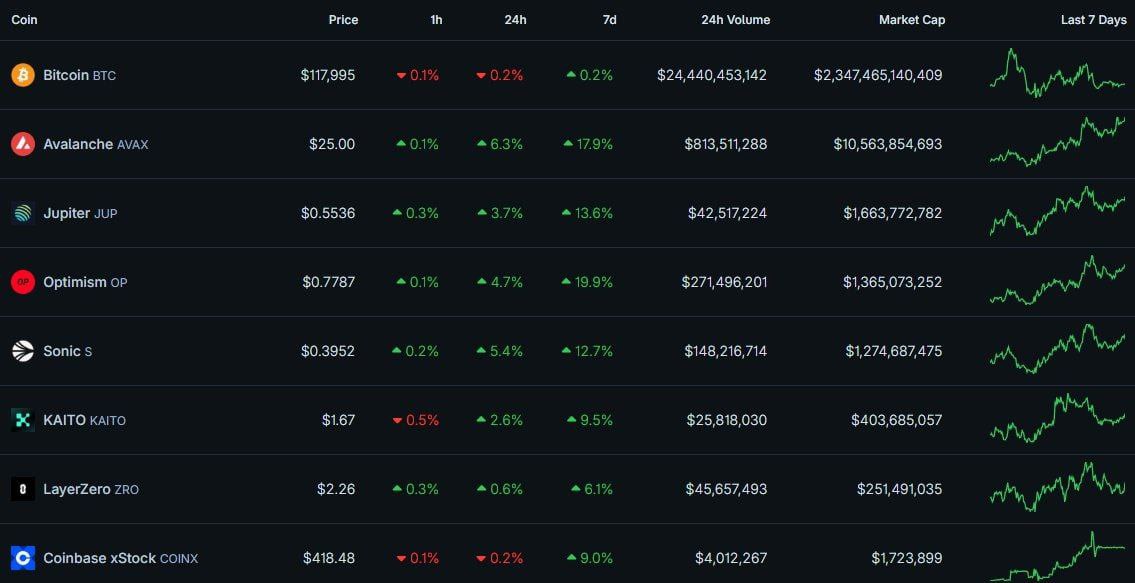
Task: Click the Optimism red OP icon
Action: click(x=22, y=282)
